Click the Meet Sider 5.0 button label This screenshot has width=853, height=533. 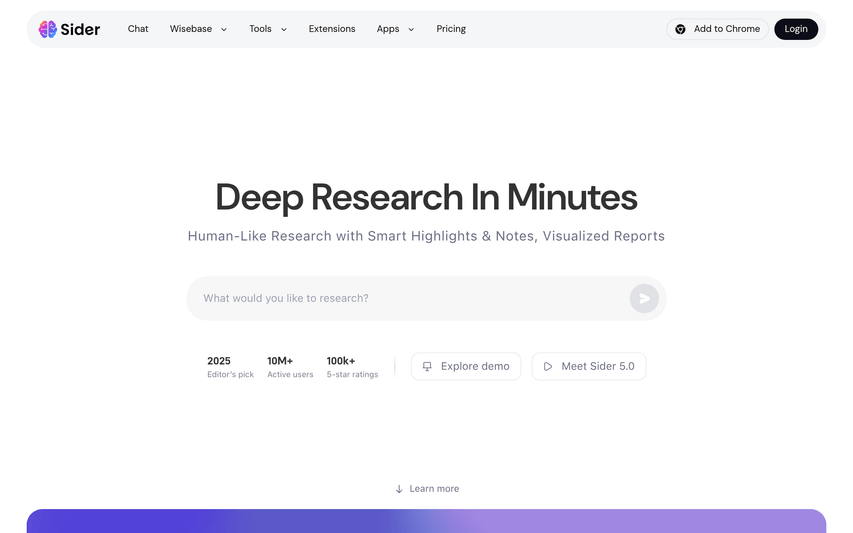(598, 366)
